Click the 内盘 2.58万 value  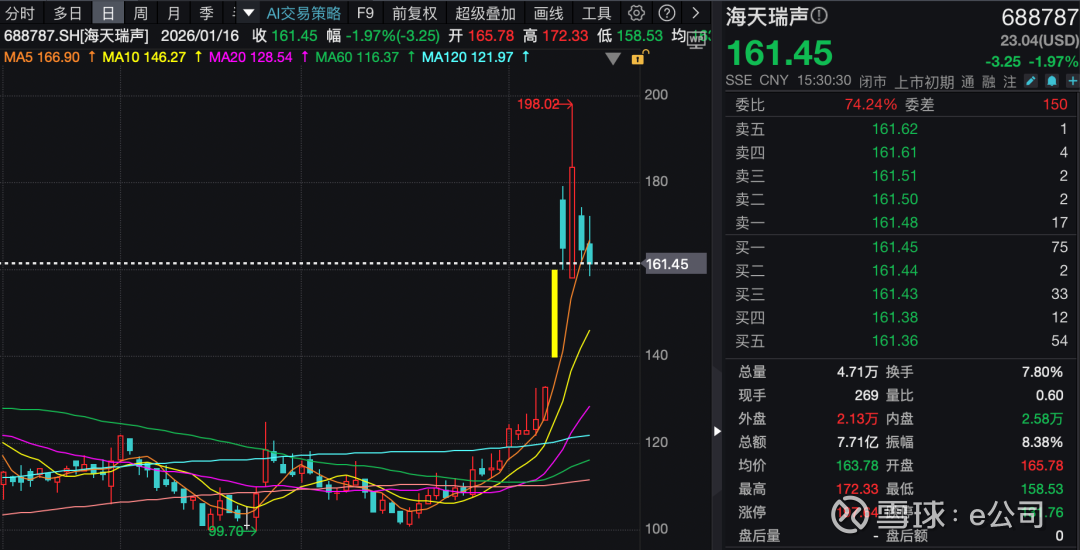pos(1041,419)
